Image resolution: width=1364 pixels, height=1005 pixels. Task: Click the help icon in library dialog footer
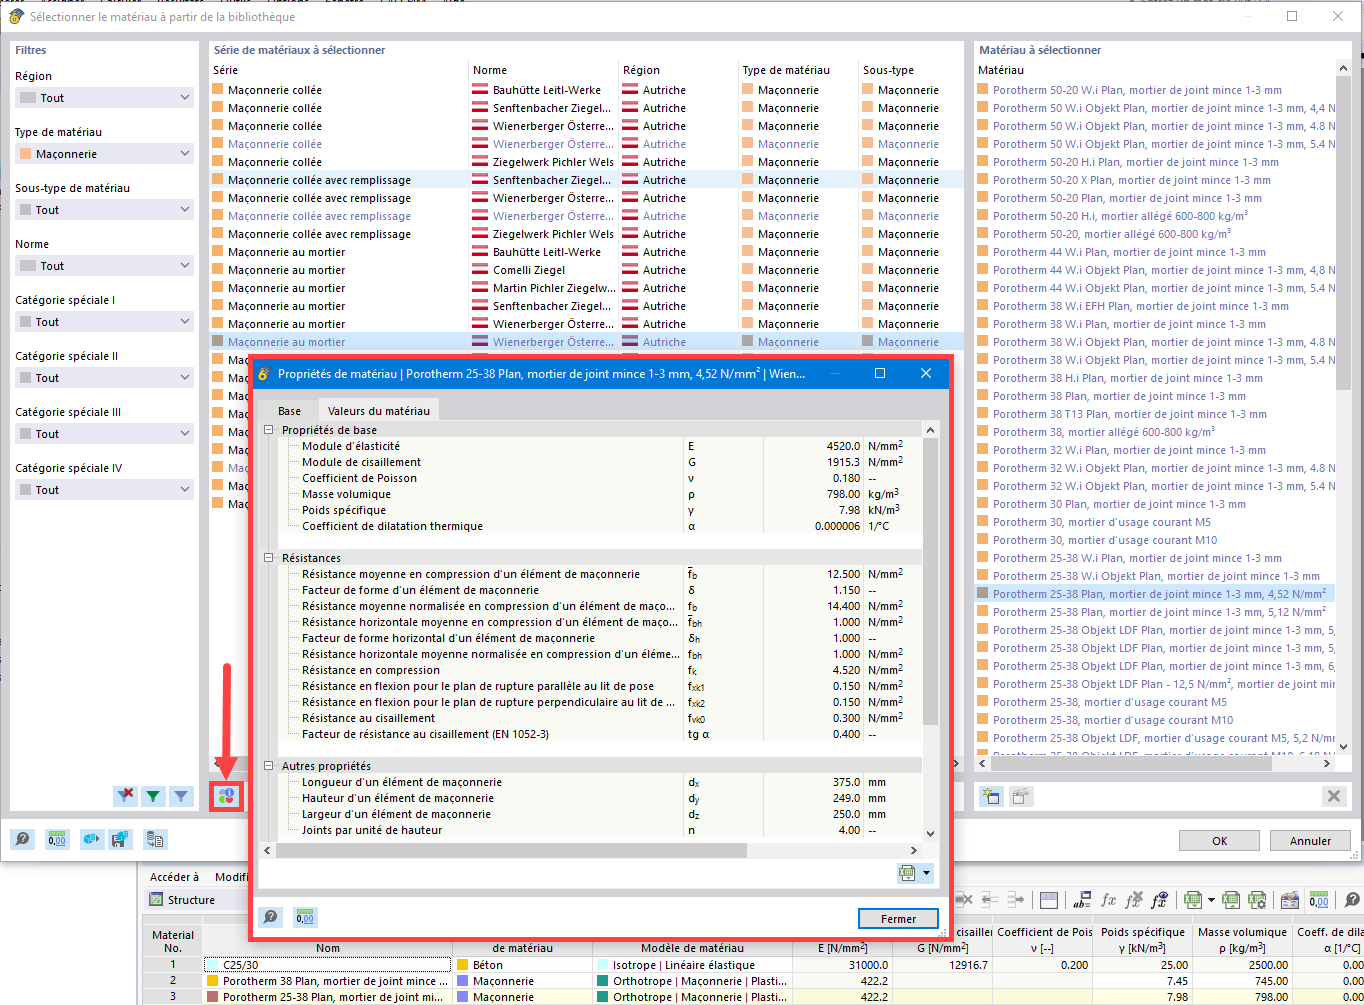22,840
